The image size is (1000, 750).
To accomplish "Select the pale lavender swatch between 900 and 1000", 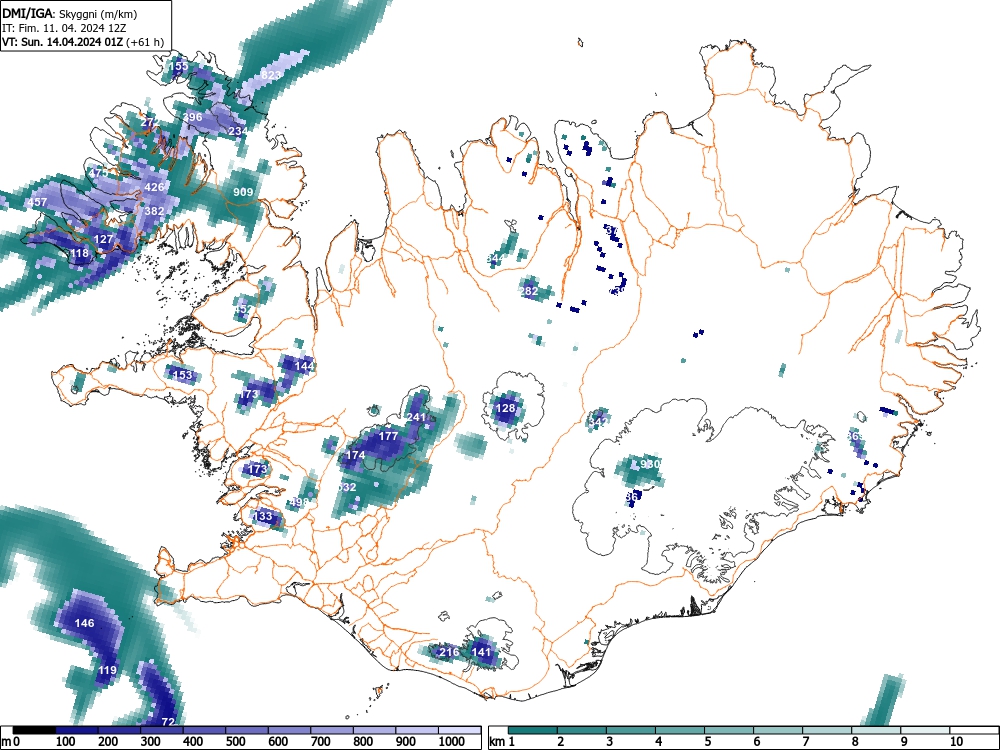I will pyautogui.click(x=417, y=730).
